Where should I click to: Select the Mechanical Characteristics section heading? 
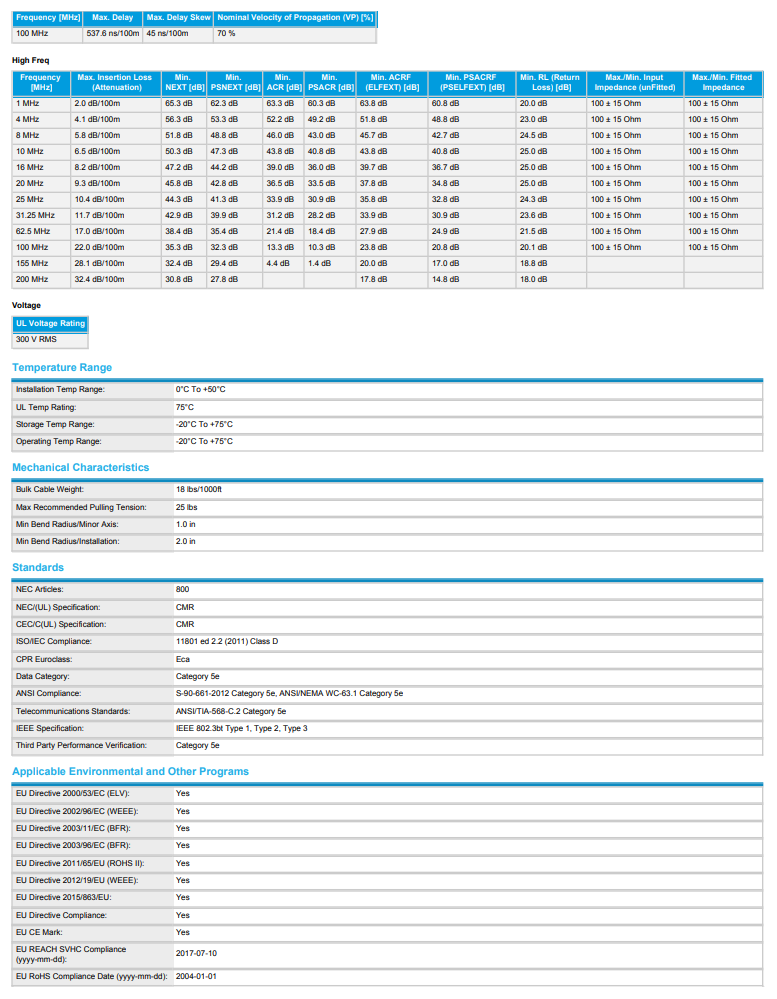point(80,468)
